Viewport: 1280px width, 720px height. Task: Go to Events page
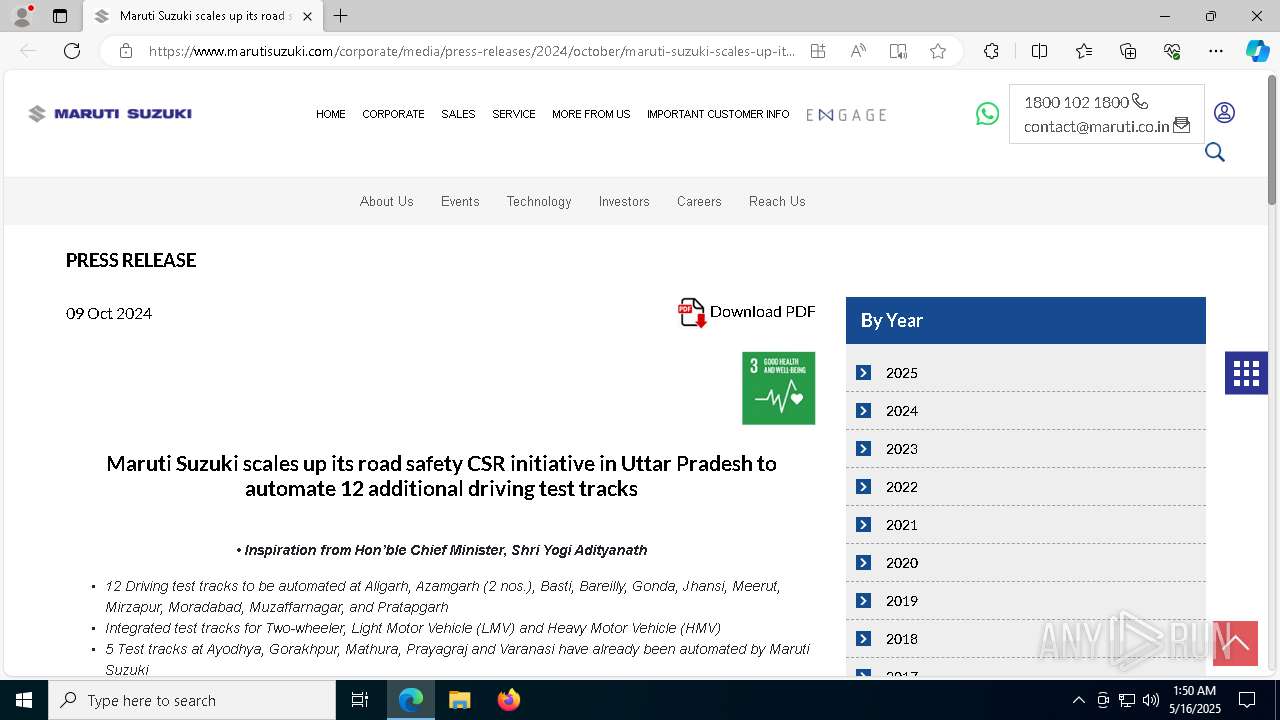[x=460, y=201]
